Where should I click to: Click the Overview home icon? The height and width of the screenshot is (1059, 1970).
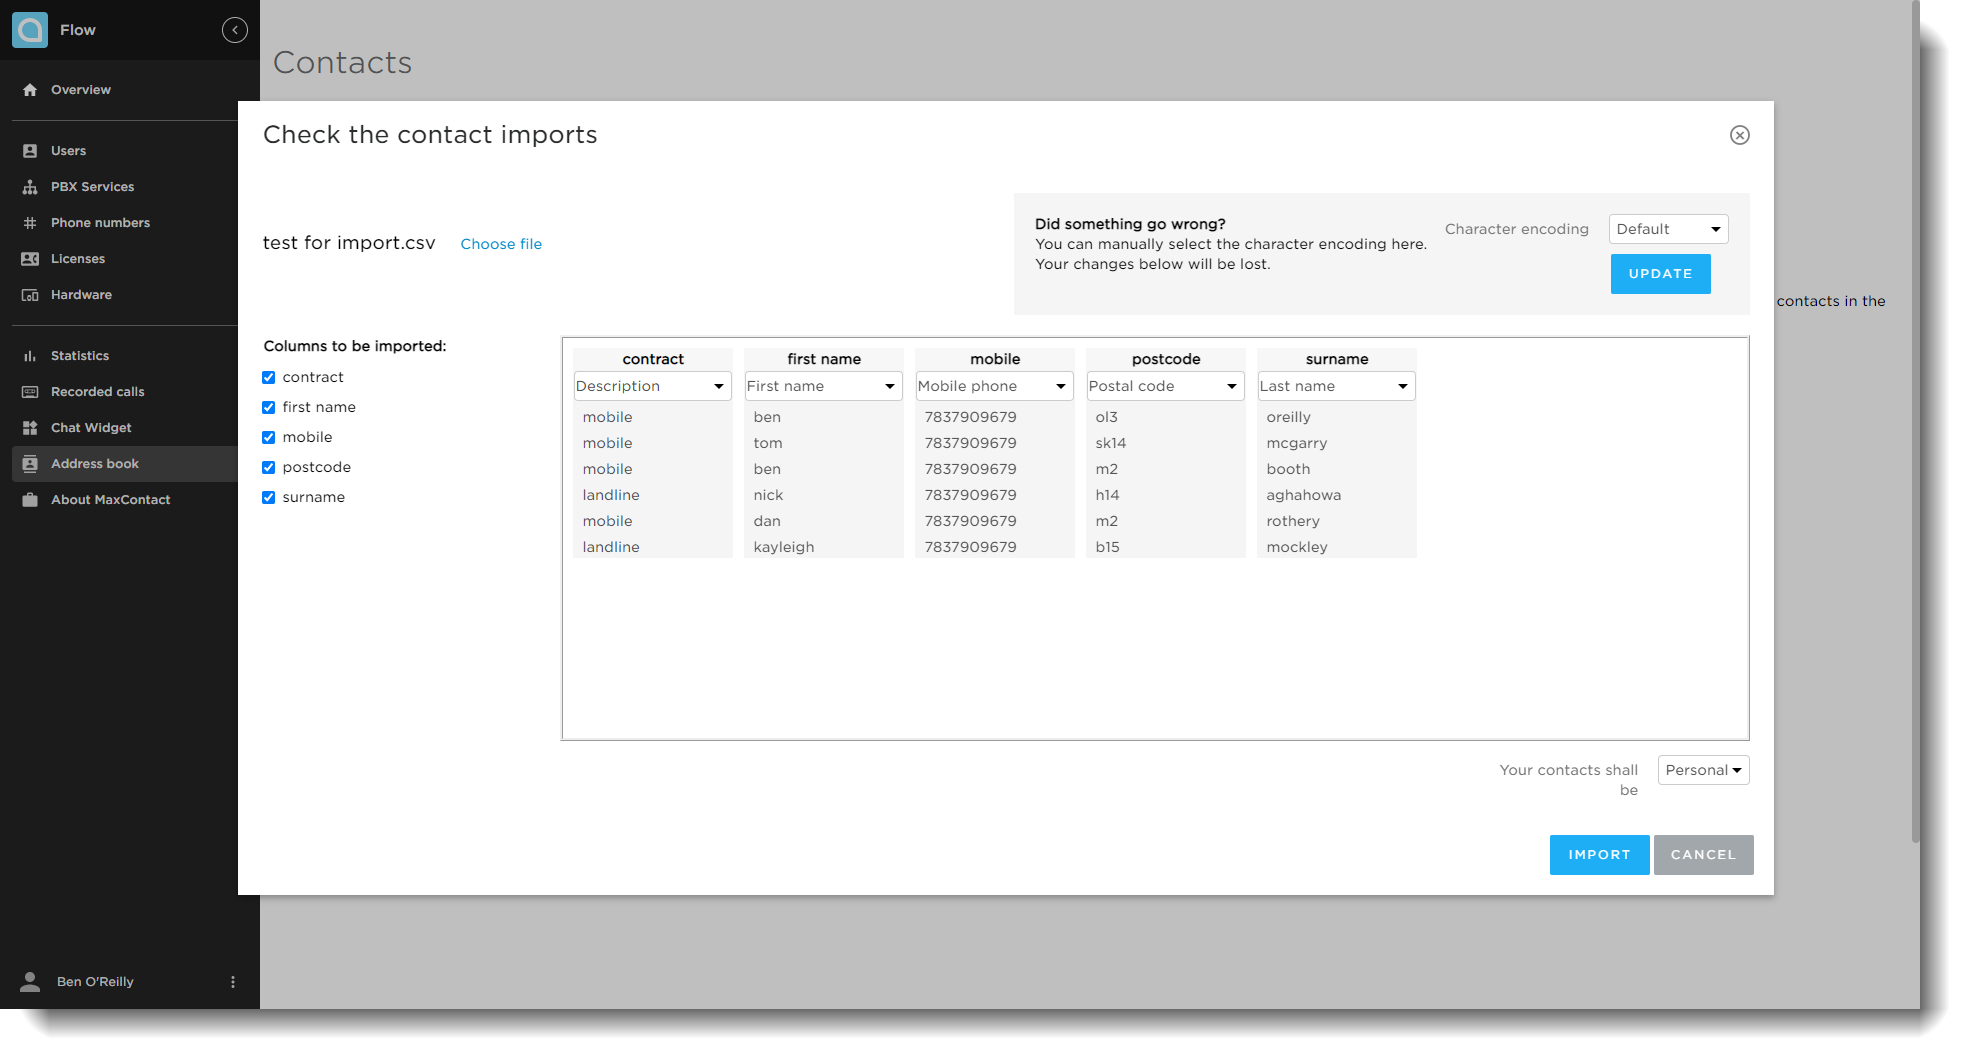[30, 90]
